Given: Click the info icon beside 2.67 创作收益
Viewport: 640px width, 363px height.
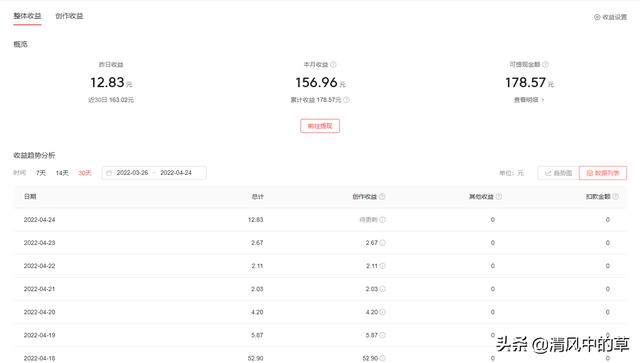Looking at the screenshot, I should pos(382,243).
